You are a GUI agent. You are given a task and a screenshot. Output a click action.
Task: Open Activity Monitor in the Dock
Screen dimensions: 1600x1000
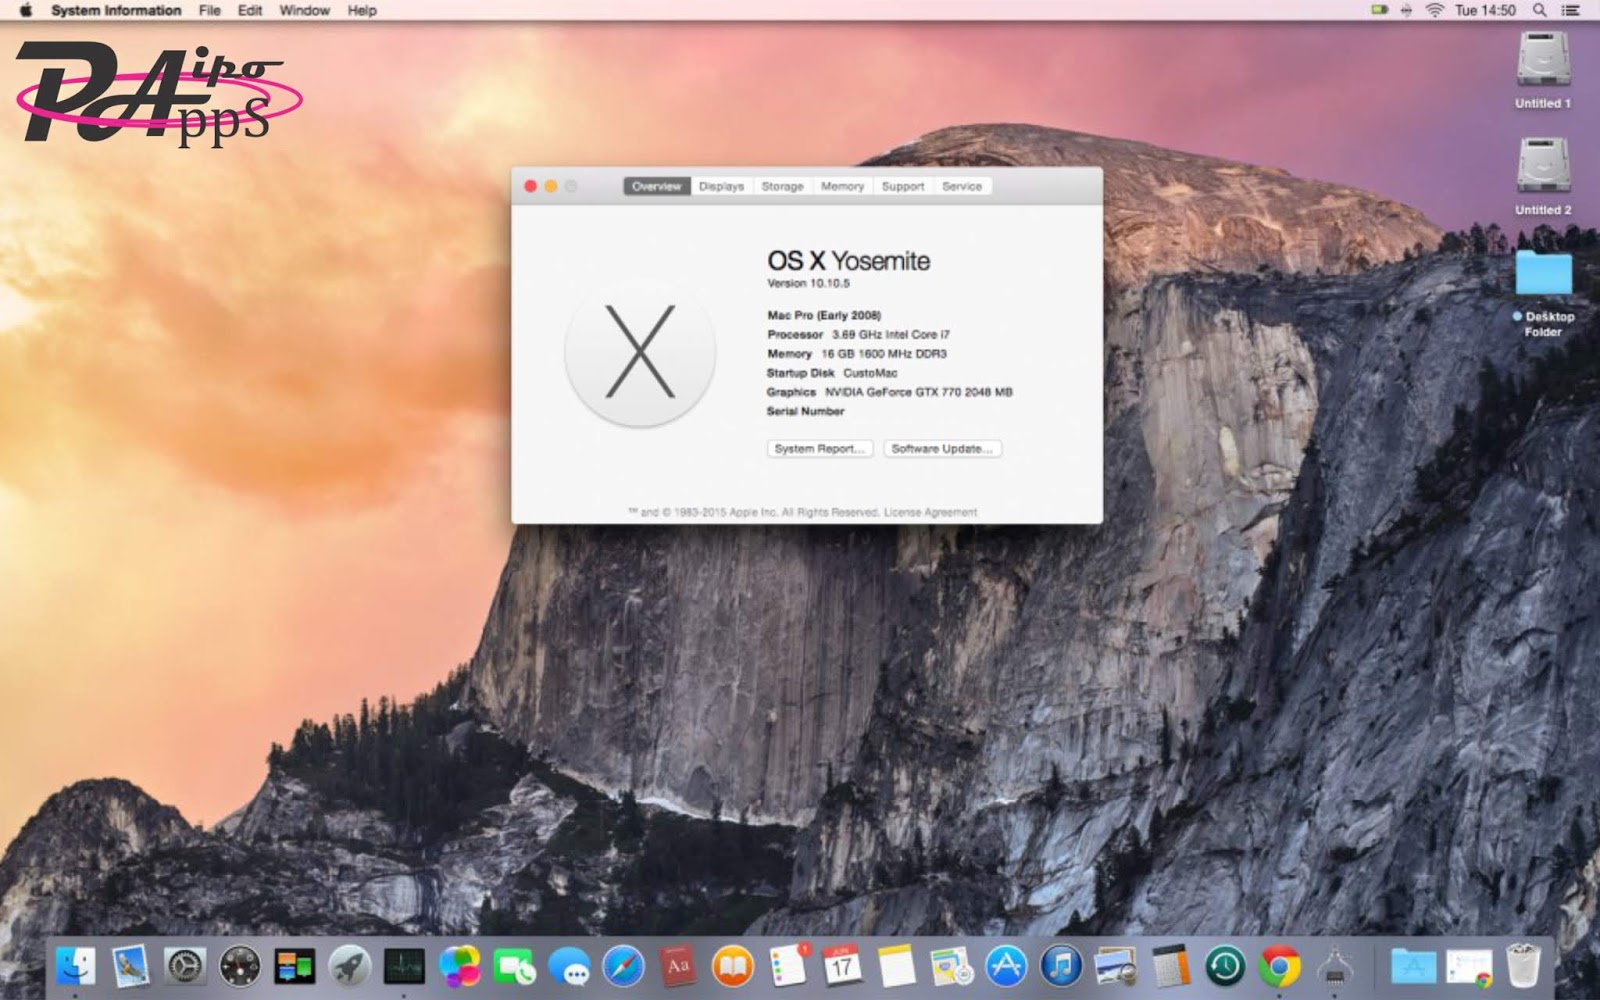click(404, 966)
